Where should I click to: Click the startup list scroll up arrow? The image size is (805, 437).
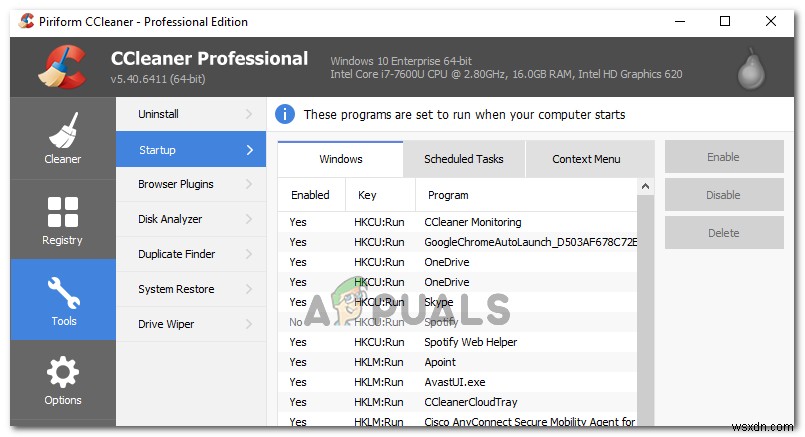[x=646, y=187]
